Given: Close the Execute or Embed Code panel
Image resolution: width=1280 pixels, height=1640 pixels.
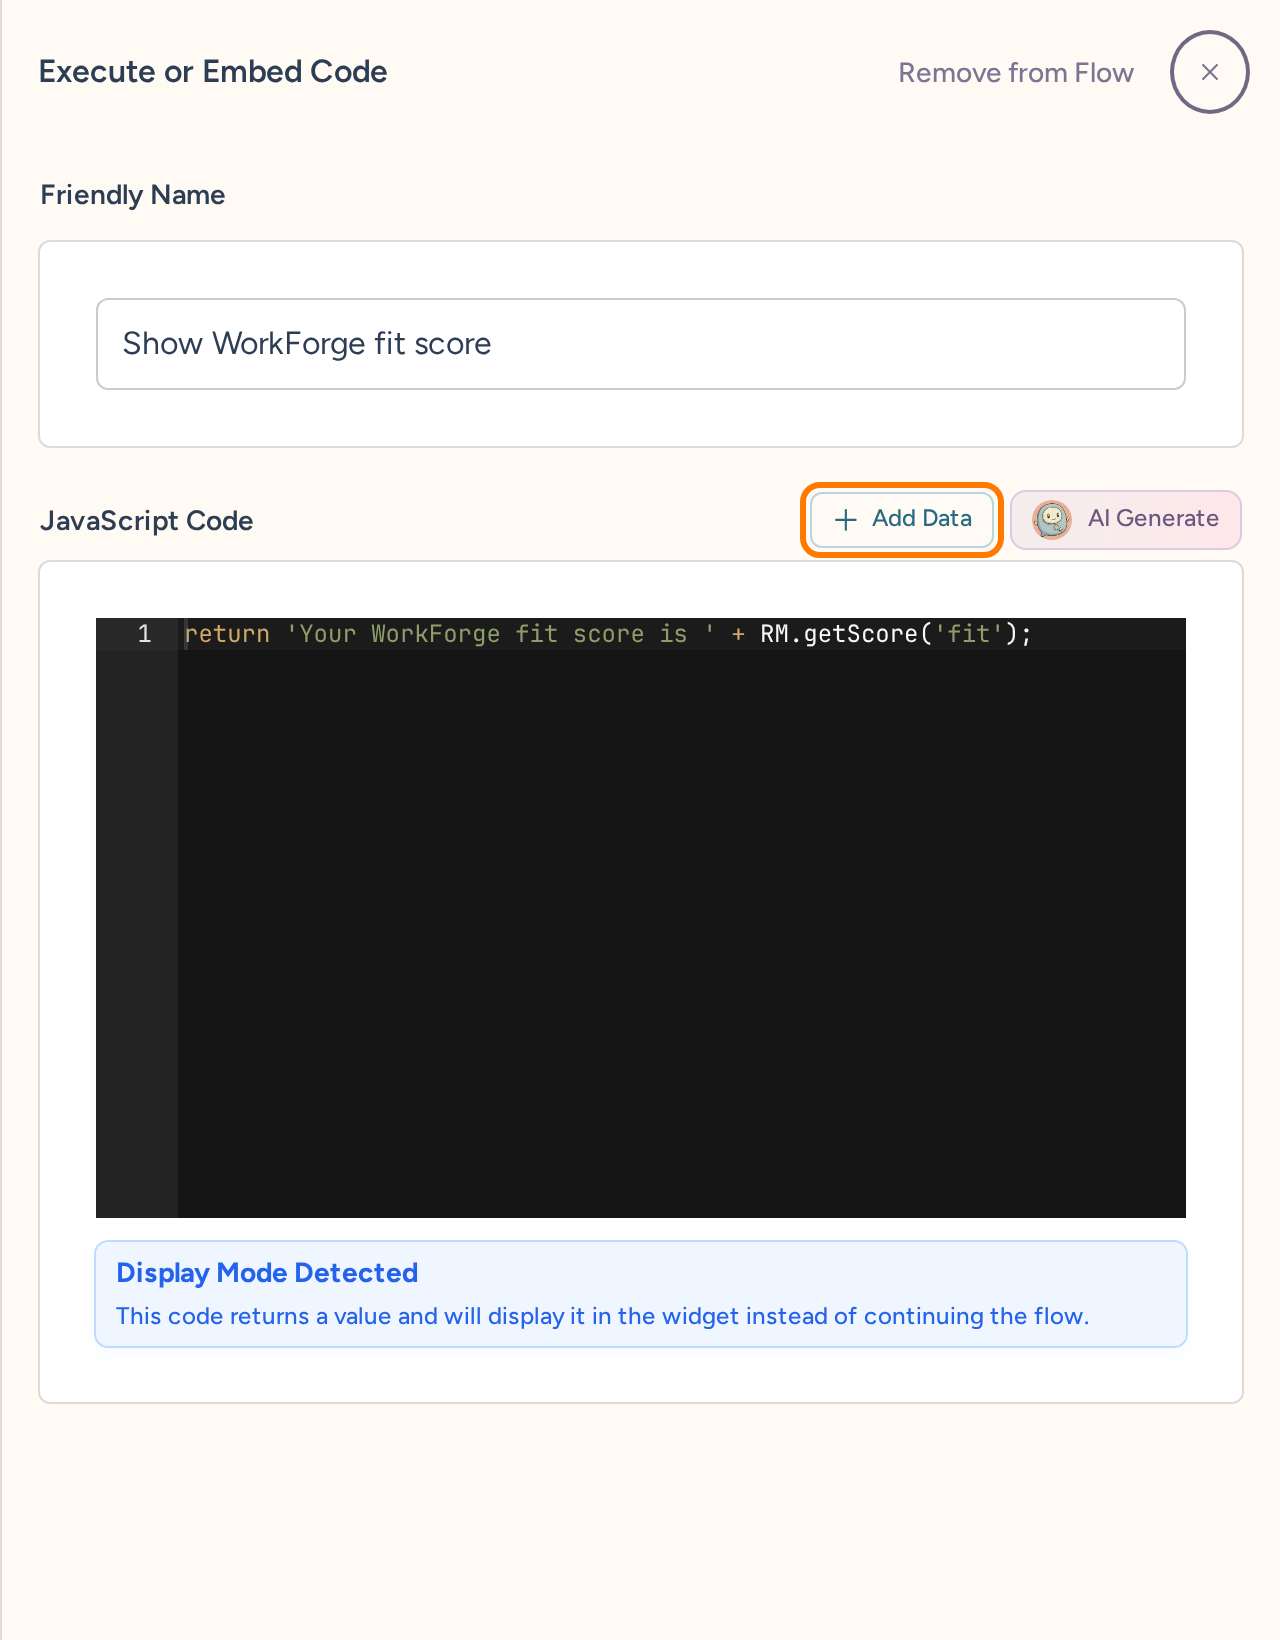Looking at the screenshot, I should 1209,72.
